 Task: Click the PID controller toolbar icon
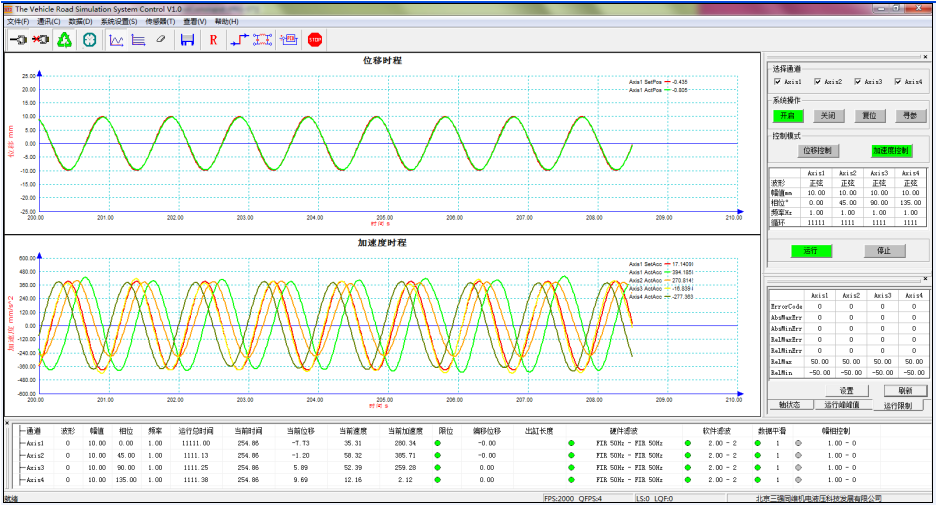tap(289, 40)
